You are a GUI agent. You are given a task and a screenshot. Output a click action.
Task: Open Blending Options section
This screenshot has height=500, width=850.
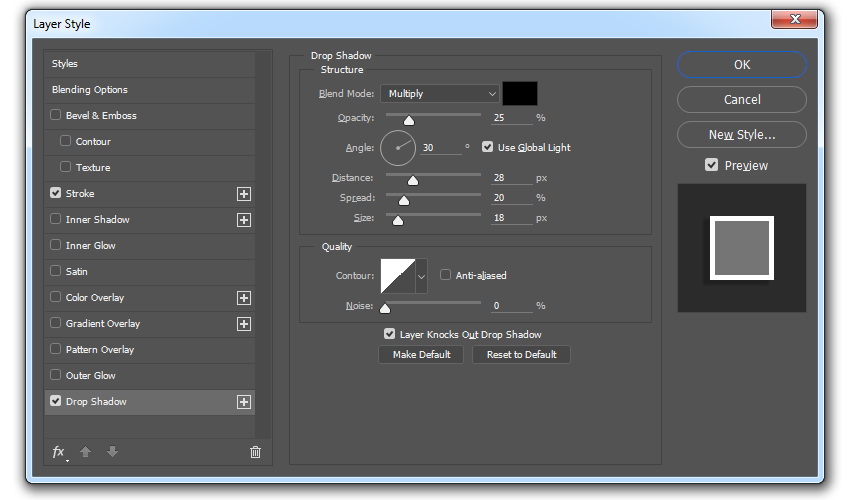pyautogui.click(x=150, y=90)
